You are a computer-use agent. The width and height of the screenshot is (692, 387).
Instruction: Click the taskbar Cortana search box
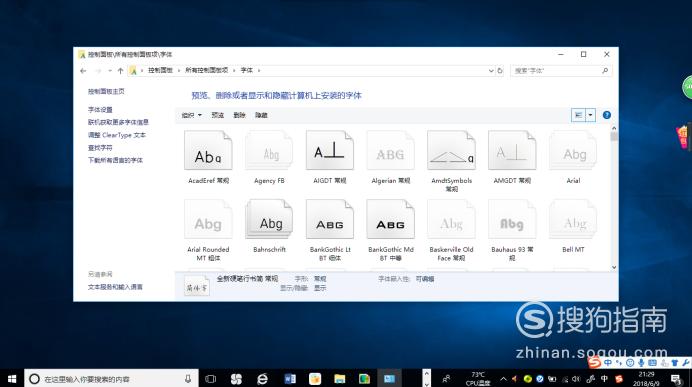click(111, 379)
